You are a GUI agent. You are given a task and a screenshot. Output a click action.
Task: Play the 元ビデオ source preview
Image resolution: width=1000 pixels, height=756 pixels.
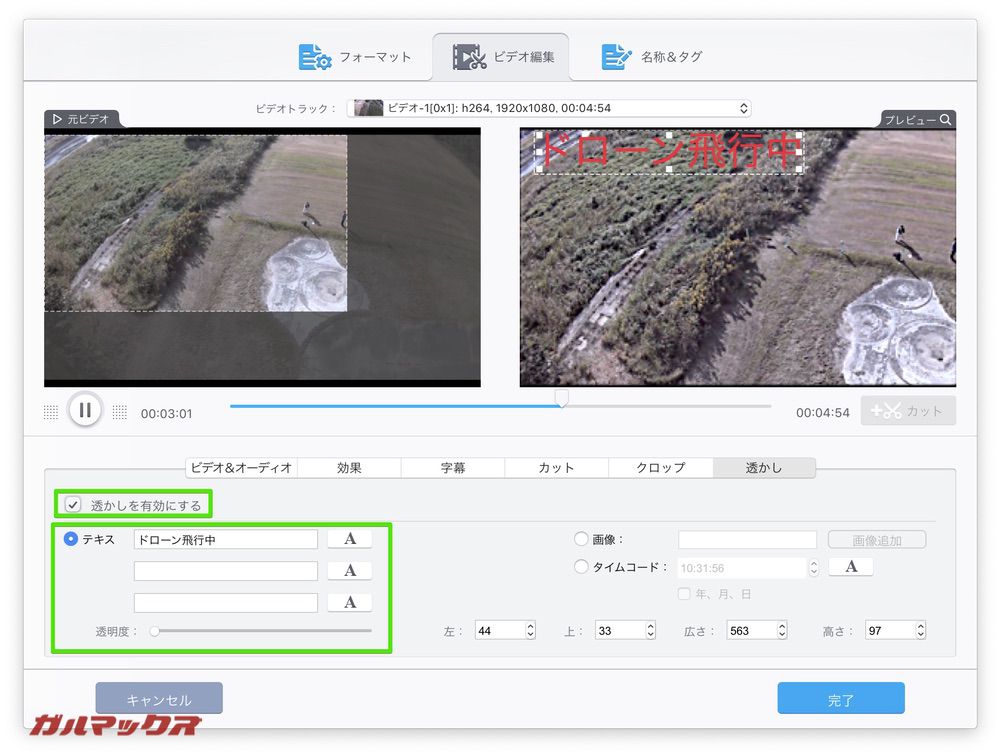pyautogui.click(x=57, y=119)
